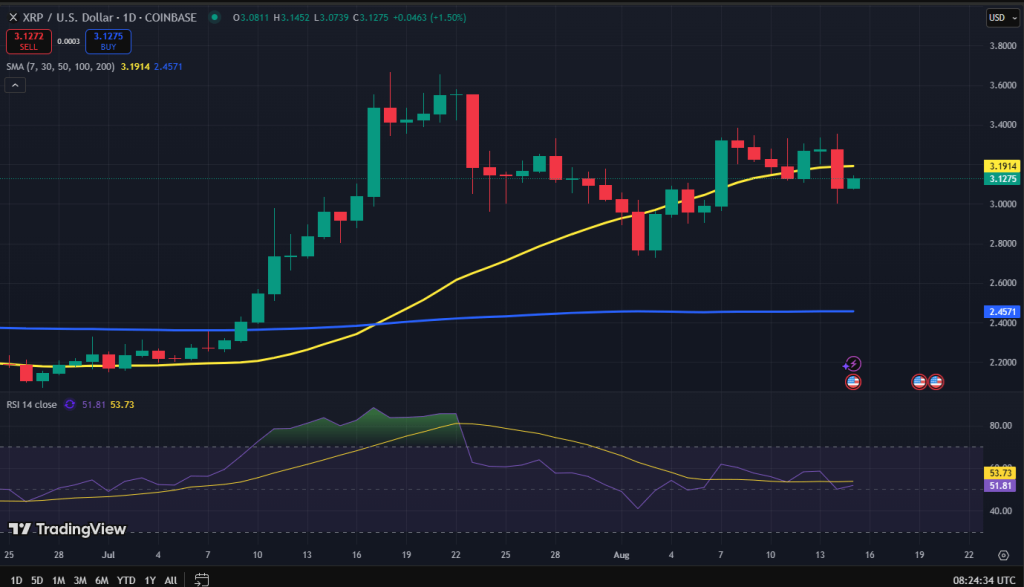Viewport: 1024px width, 587px height.
Task: Open the USD currency dropdown
Action: pyautogui.click(x=1001, y=16)
